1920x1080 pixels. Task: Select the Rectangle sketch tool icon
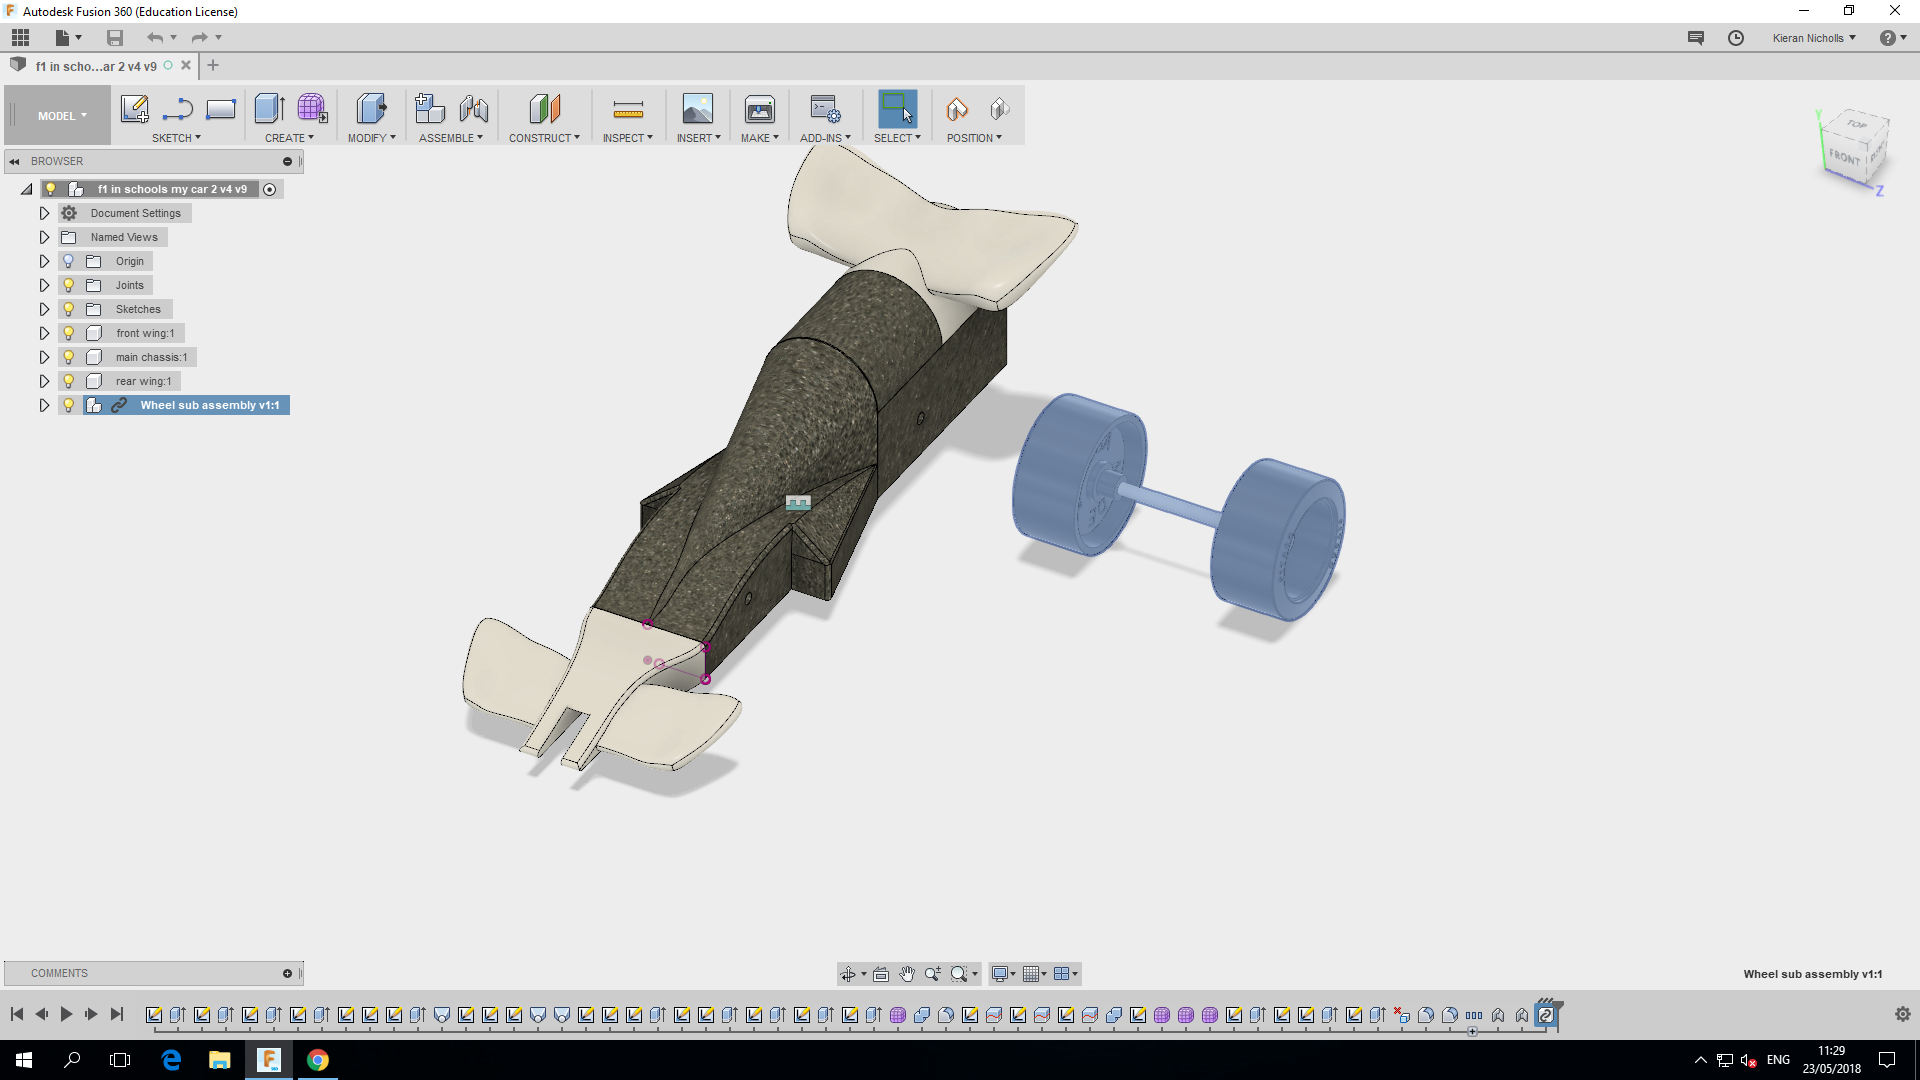pyautogui.click(x=221, y=109)
